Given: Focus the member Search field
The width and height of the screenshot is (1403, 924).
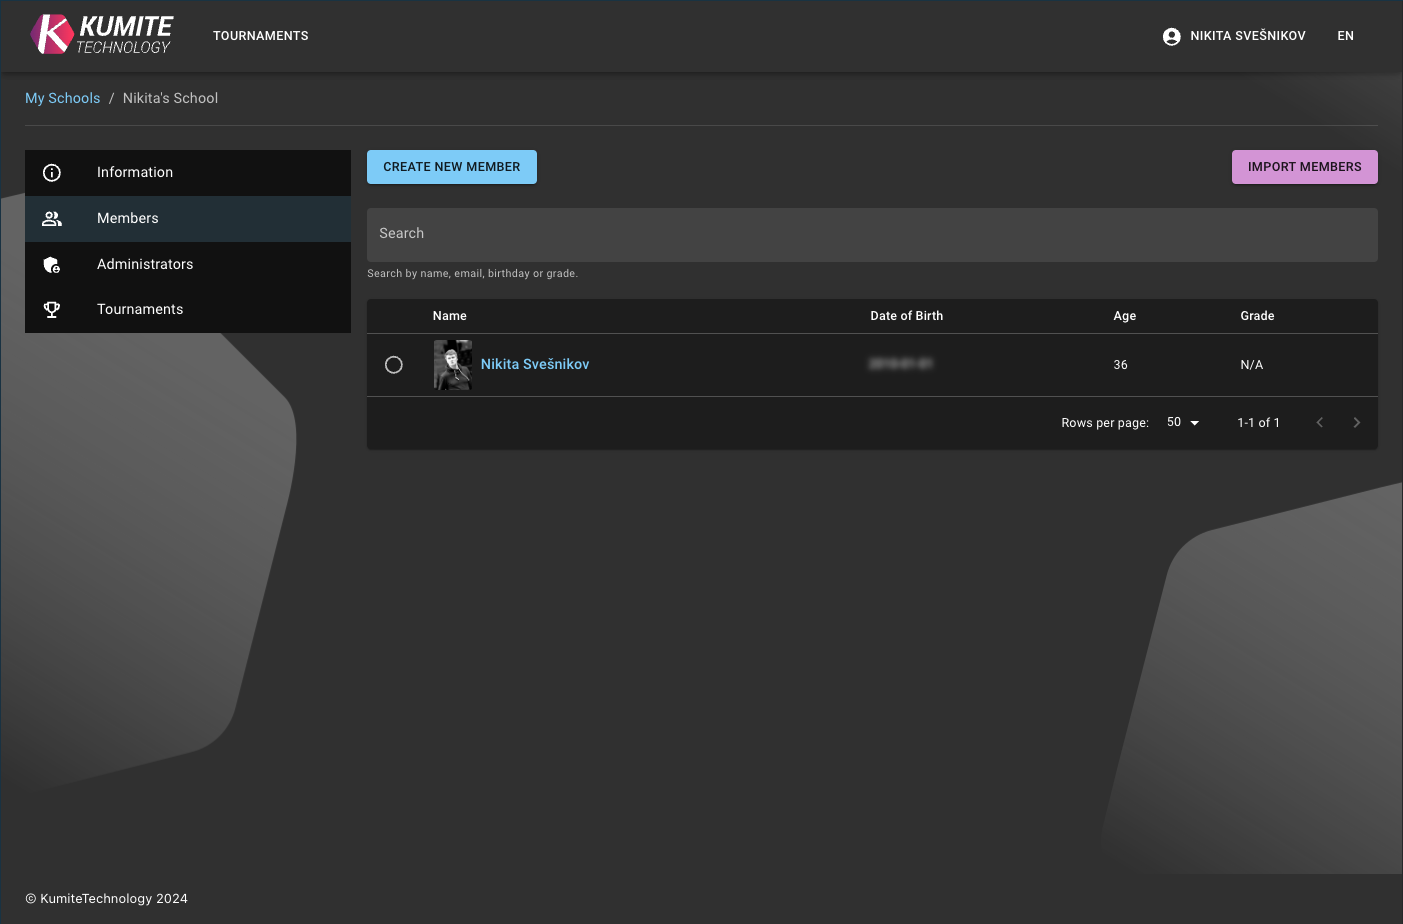Looking at the screenshot, I should 871,234.
